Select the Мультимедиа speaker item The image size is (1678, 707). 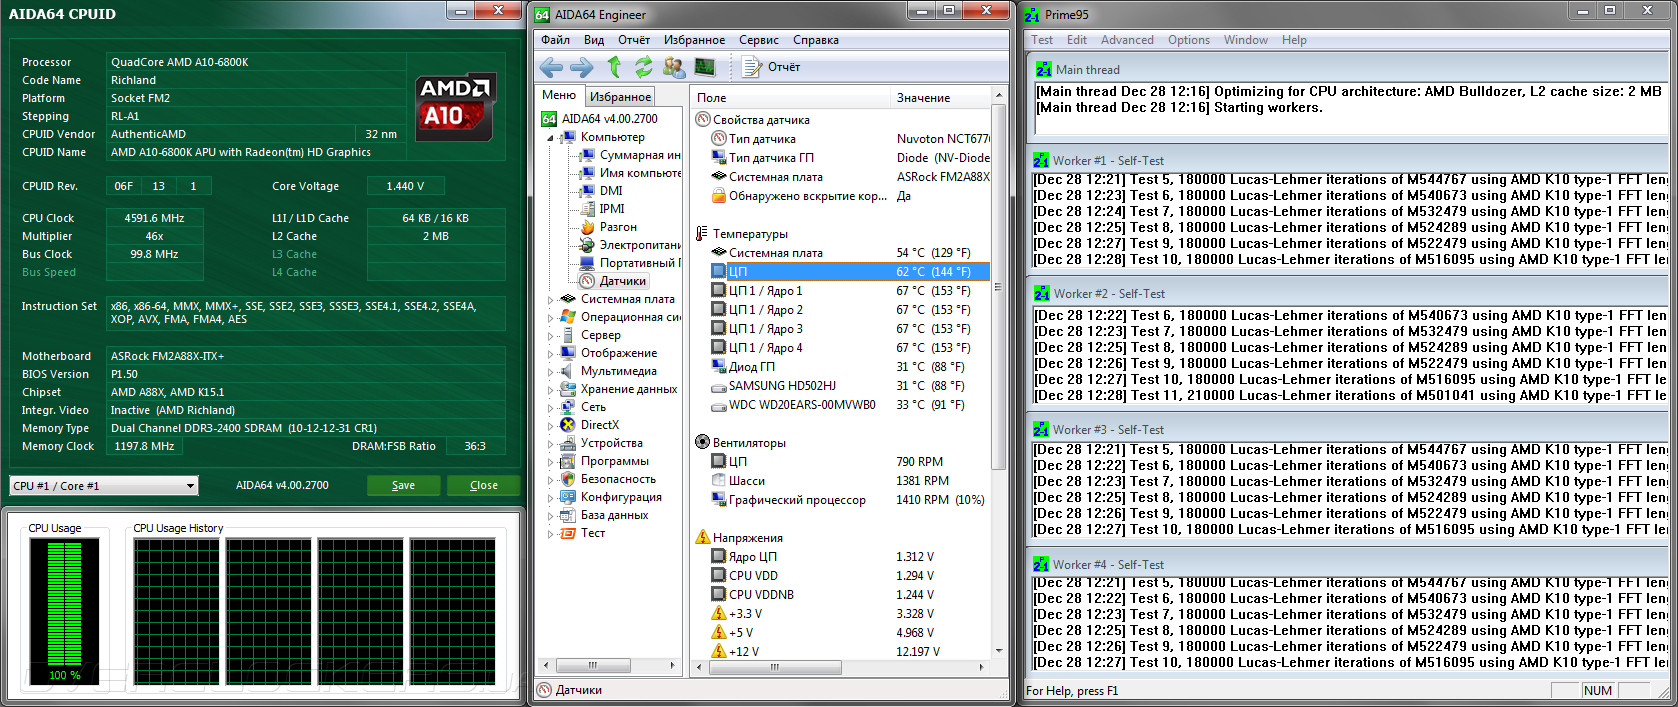coord(609,371)
